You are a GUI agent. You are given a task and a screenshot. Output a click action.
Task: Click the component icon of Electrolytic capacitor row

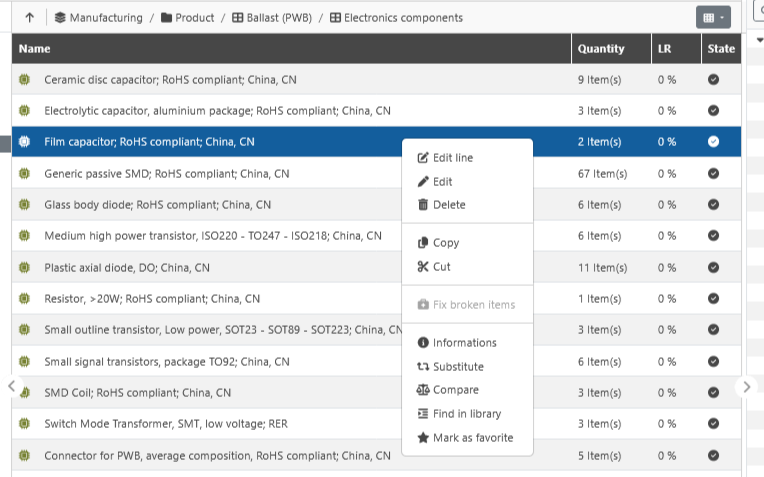(x=24, y=111)
